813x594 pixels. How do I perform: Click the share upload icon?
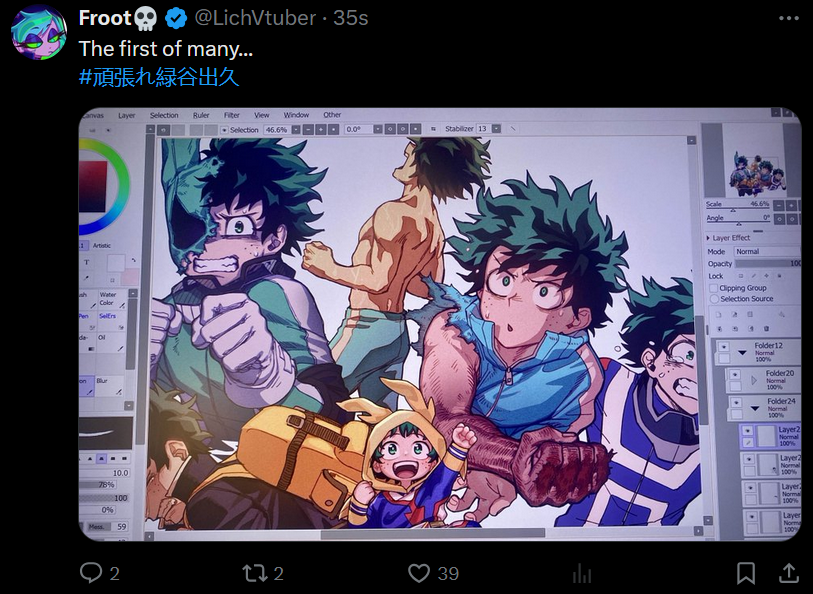pyautogui.click(x=788, y=573)
